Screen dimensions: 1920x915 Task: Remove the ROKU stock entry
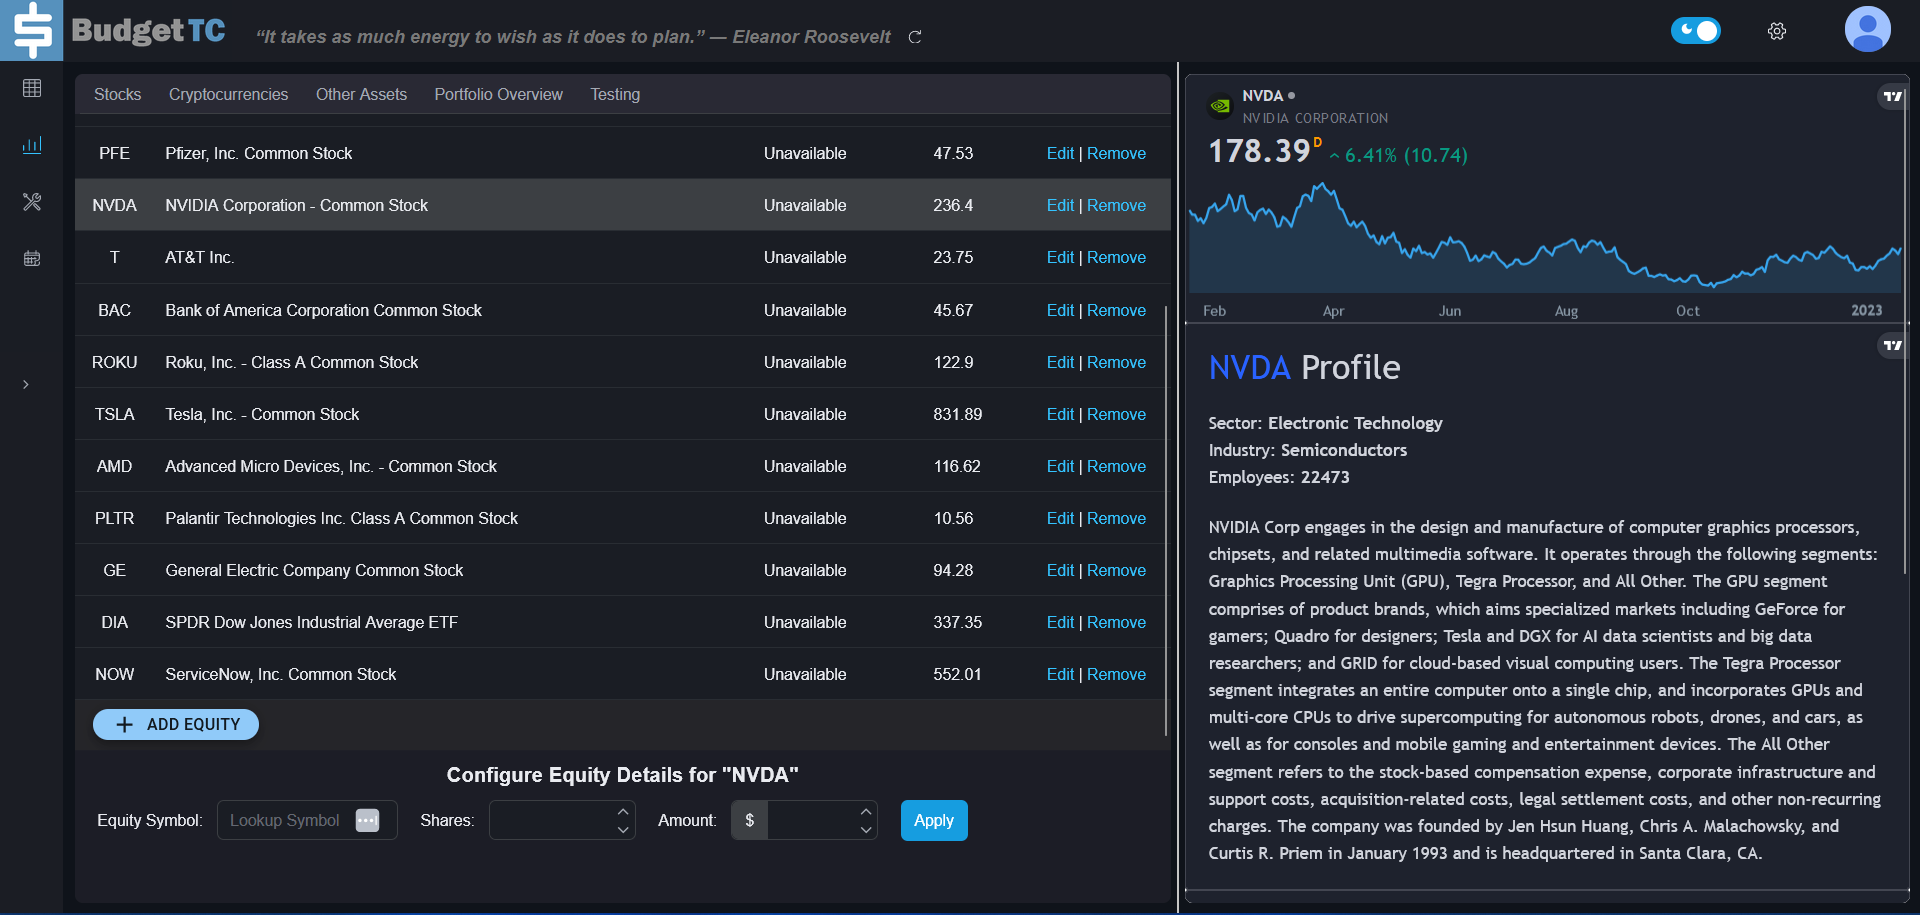pos(1116,362)
